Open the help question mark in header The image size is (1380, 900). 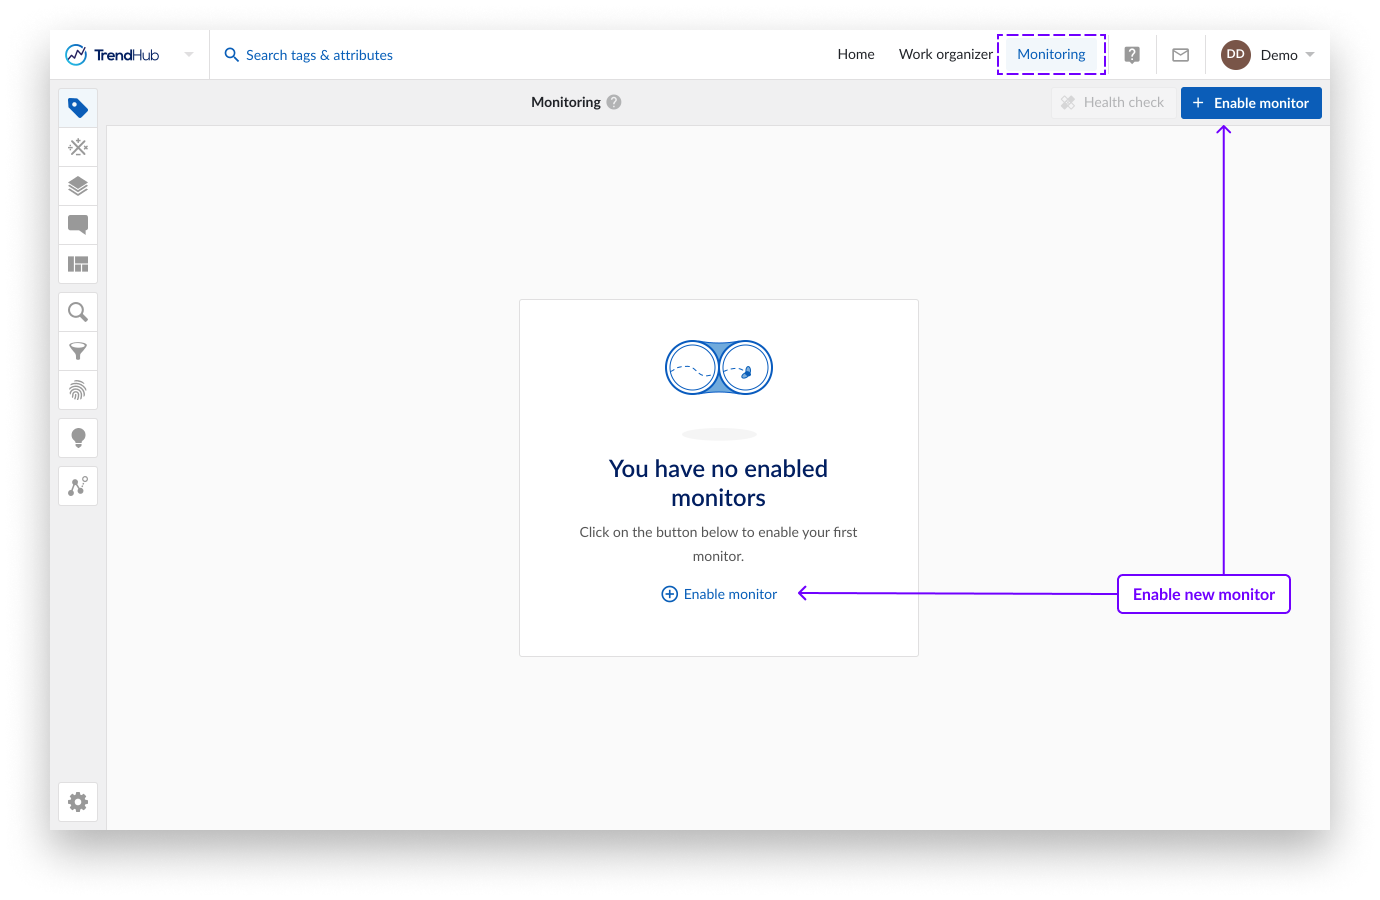(x=1132, y=55)
